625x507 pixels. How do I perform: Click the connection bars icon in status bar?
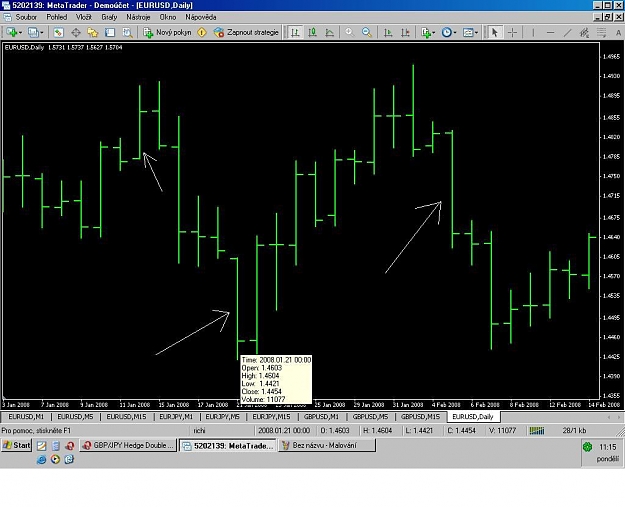coord(537,430)
